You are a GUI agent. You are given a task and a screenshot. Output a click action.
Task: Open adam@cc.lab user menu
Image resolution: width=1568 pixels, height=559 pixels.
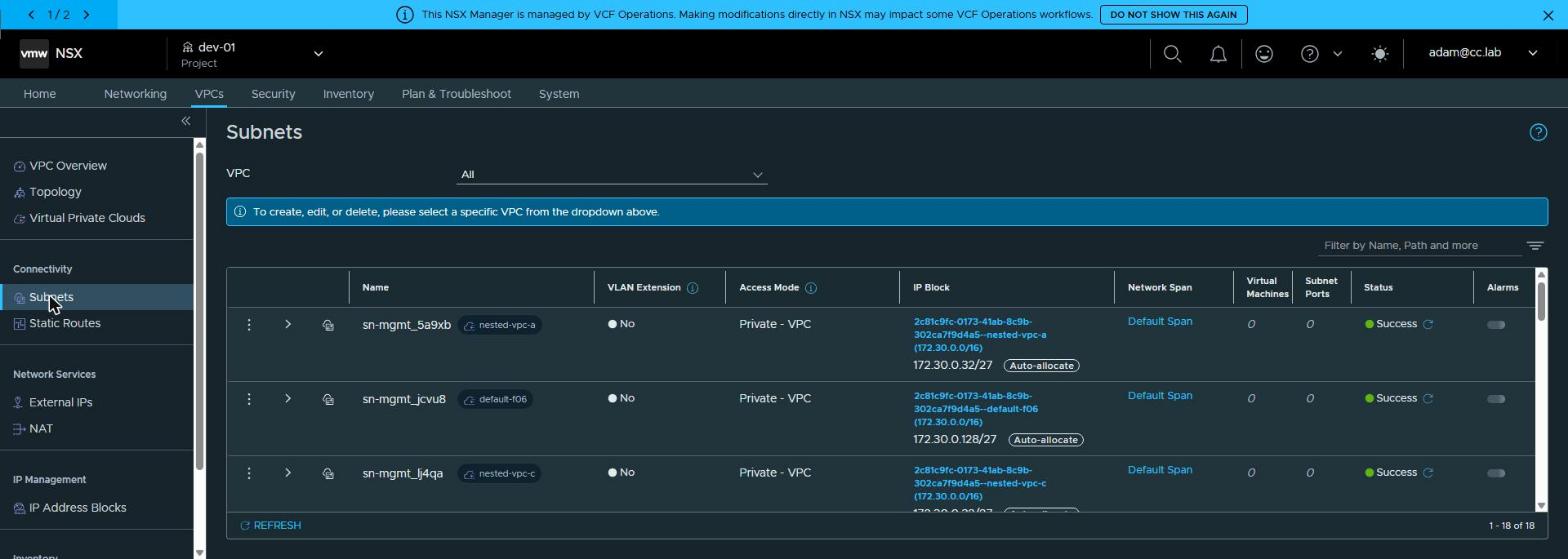tap(1483, 53)
